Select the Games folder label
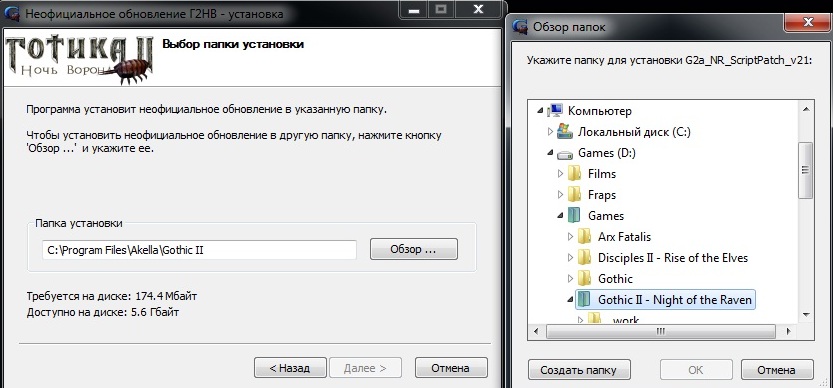Viewport: 833px width, 388px height. [606, 216]
